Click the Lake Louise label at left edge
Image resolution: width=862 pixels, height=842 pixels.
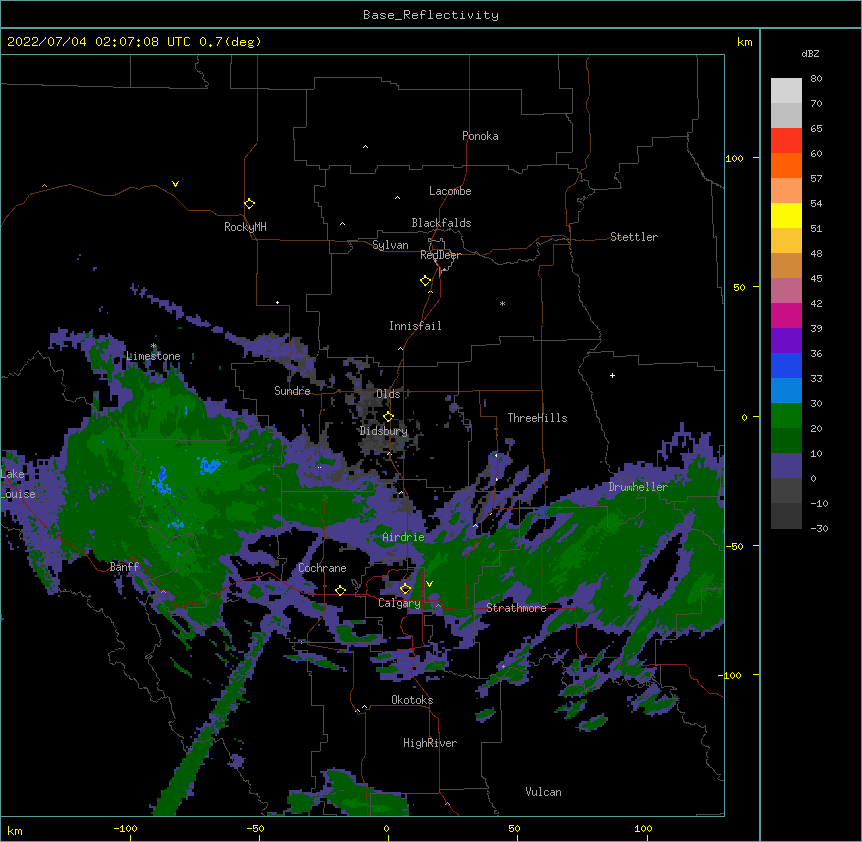pyautogui.click(x=18, y=484)
